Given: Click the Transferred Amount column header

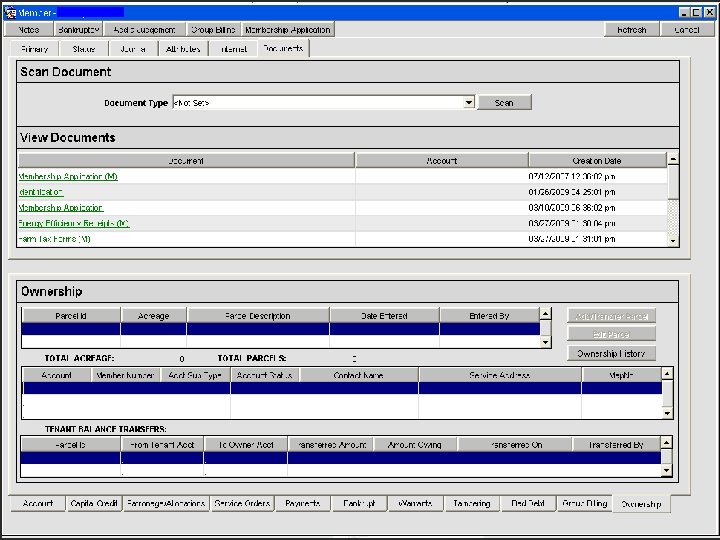Looking at the screenshot, I should 331,445.
